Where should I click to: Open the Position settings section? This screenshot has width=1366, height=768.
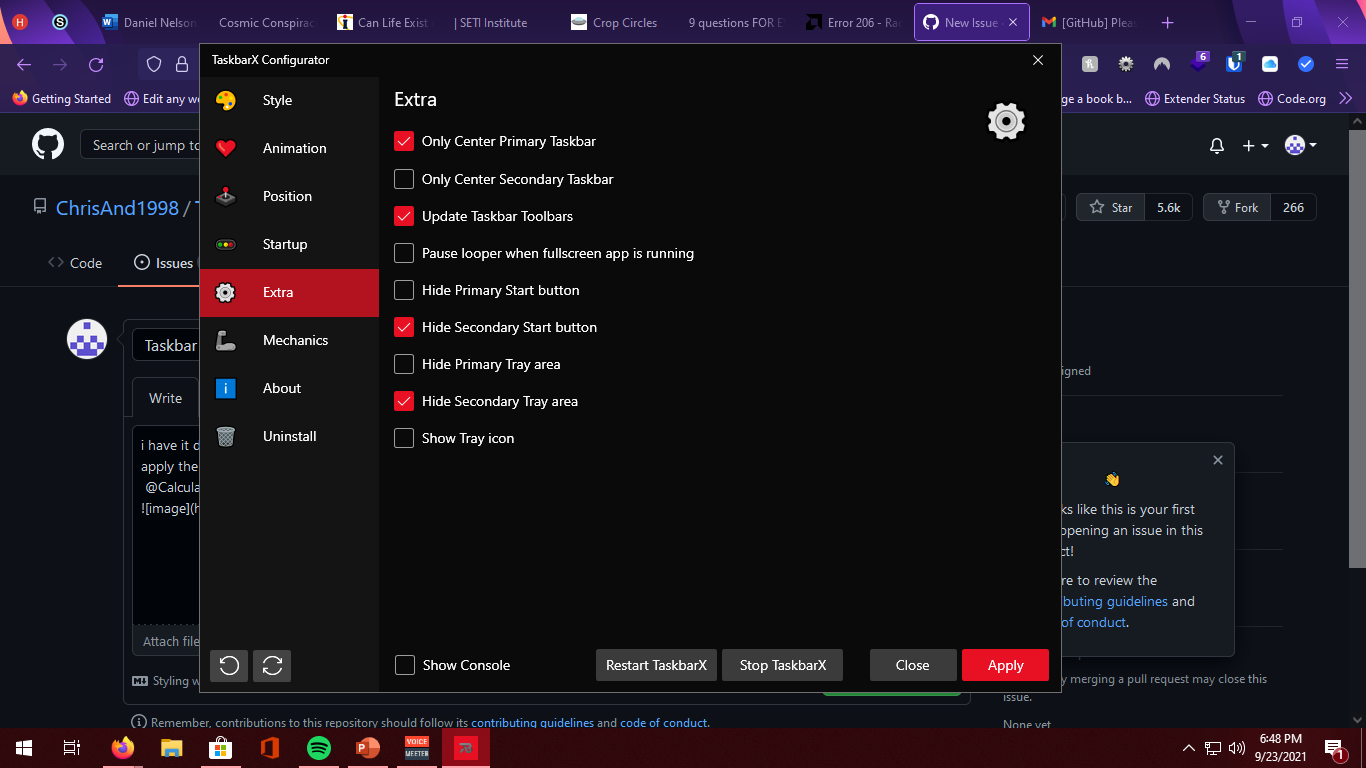[285, 196]
